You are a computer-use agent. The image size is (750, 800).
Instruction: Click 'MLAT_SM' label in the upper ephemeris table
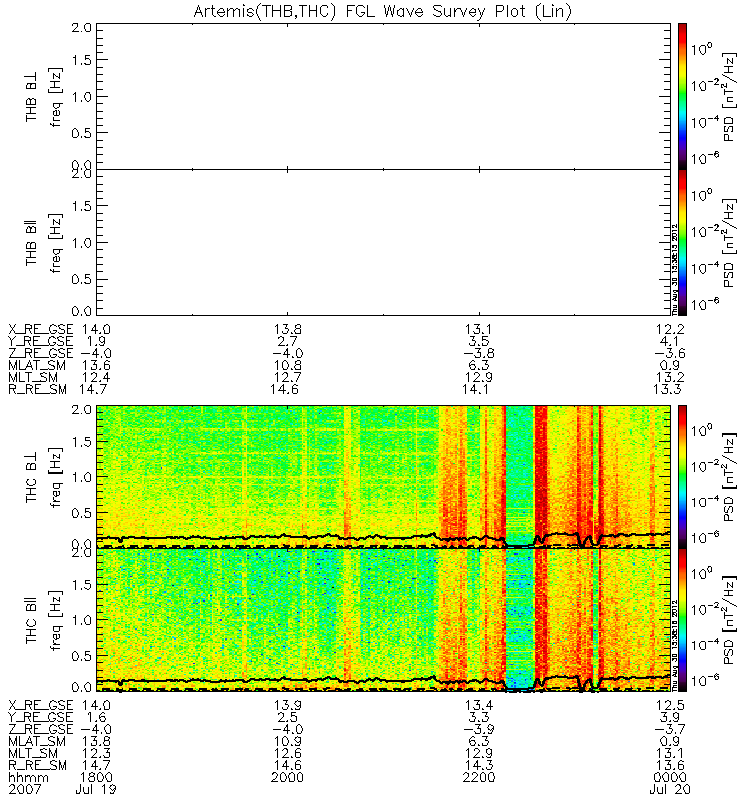(37, 365)
